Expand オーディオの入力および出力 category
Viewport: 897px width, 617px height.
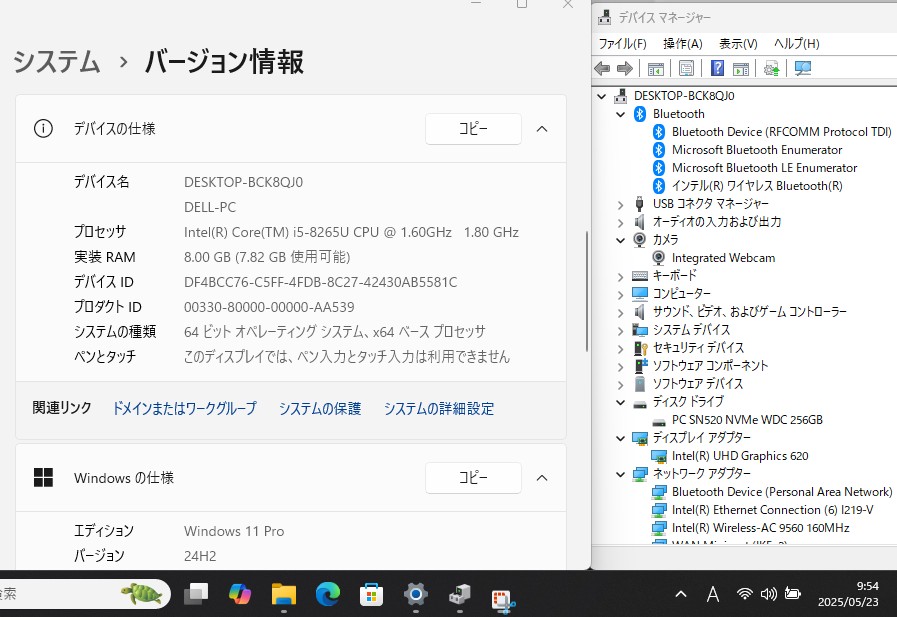tap(620, 222)
